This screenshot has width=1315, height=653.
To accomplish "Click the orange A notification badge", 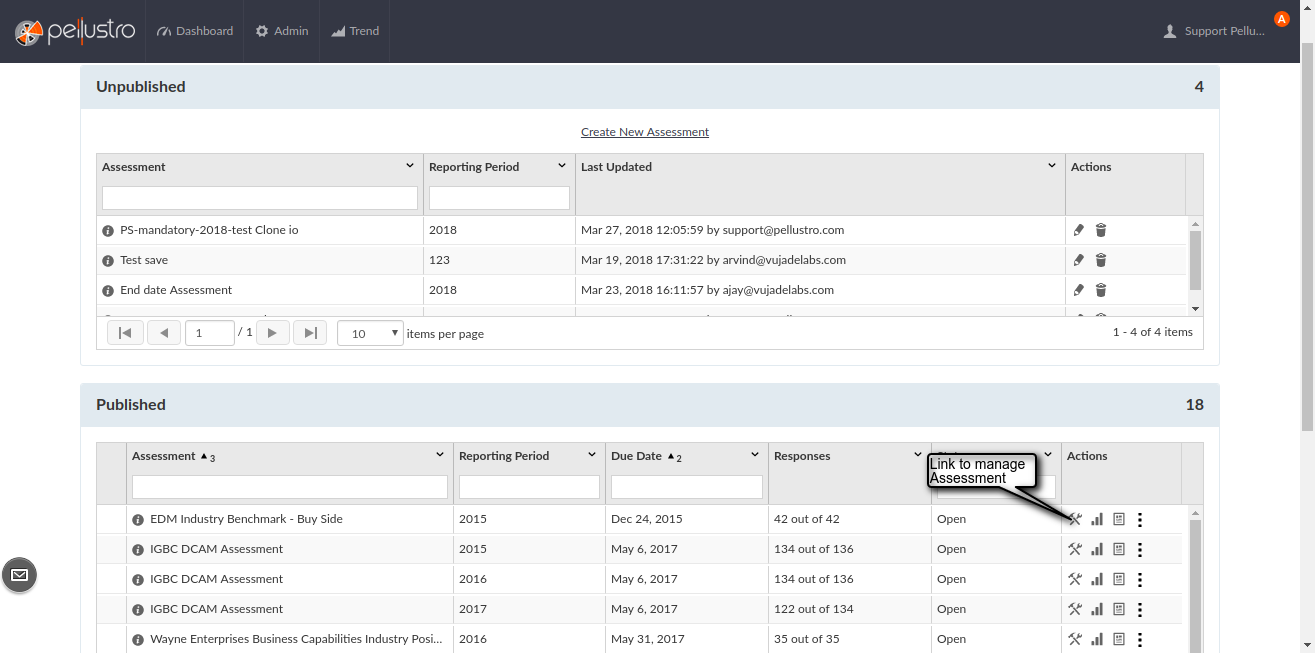I will click(1282, 19).
